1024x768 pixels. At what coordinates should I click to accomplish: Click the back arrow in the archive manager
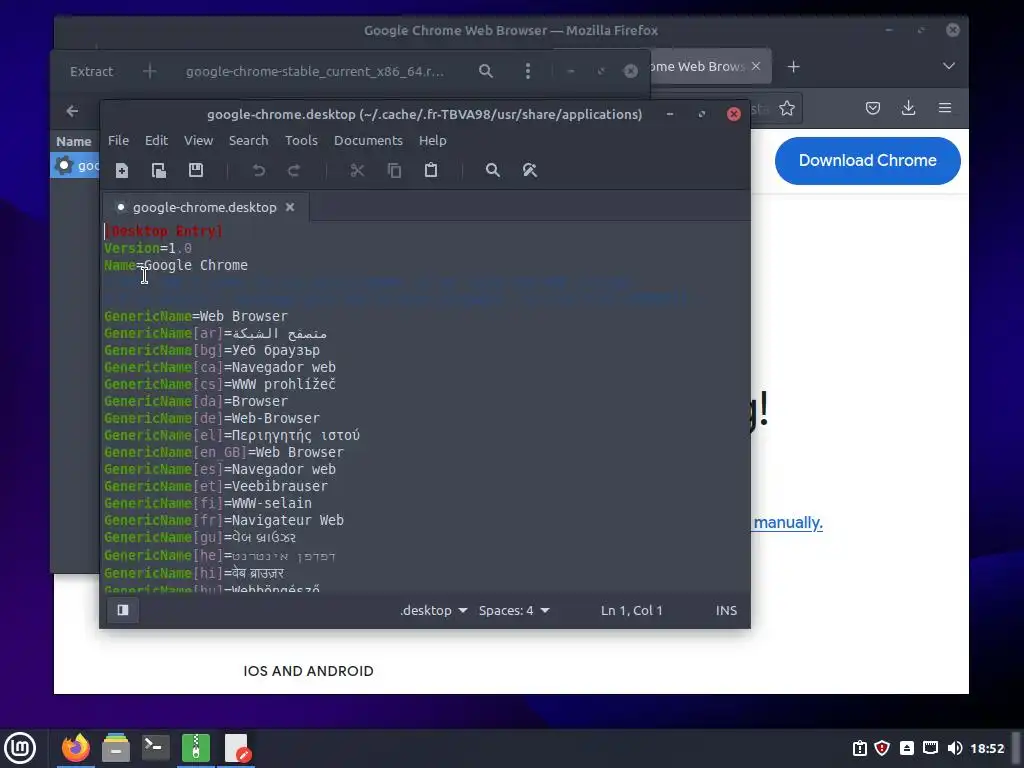coord(72,112)
